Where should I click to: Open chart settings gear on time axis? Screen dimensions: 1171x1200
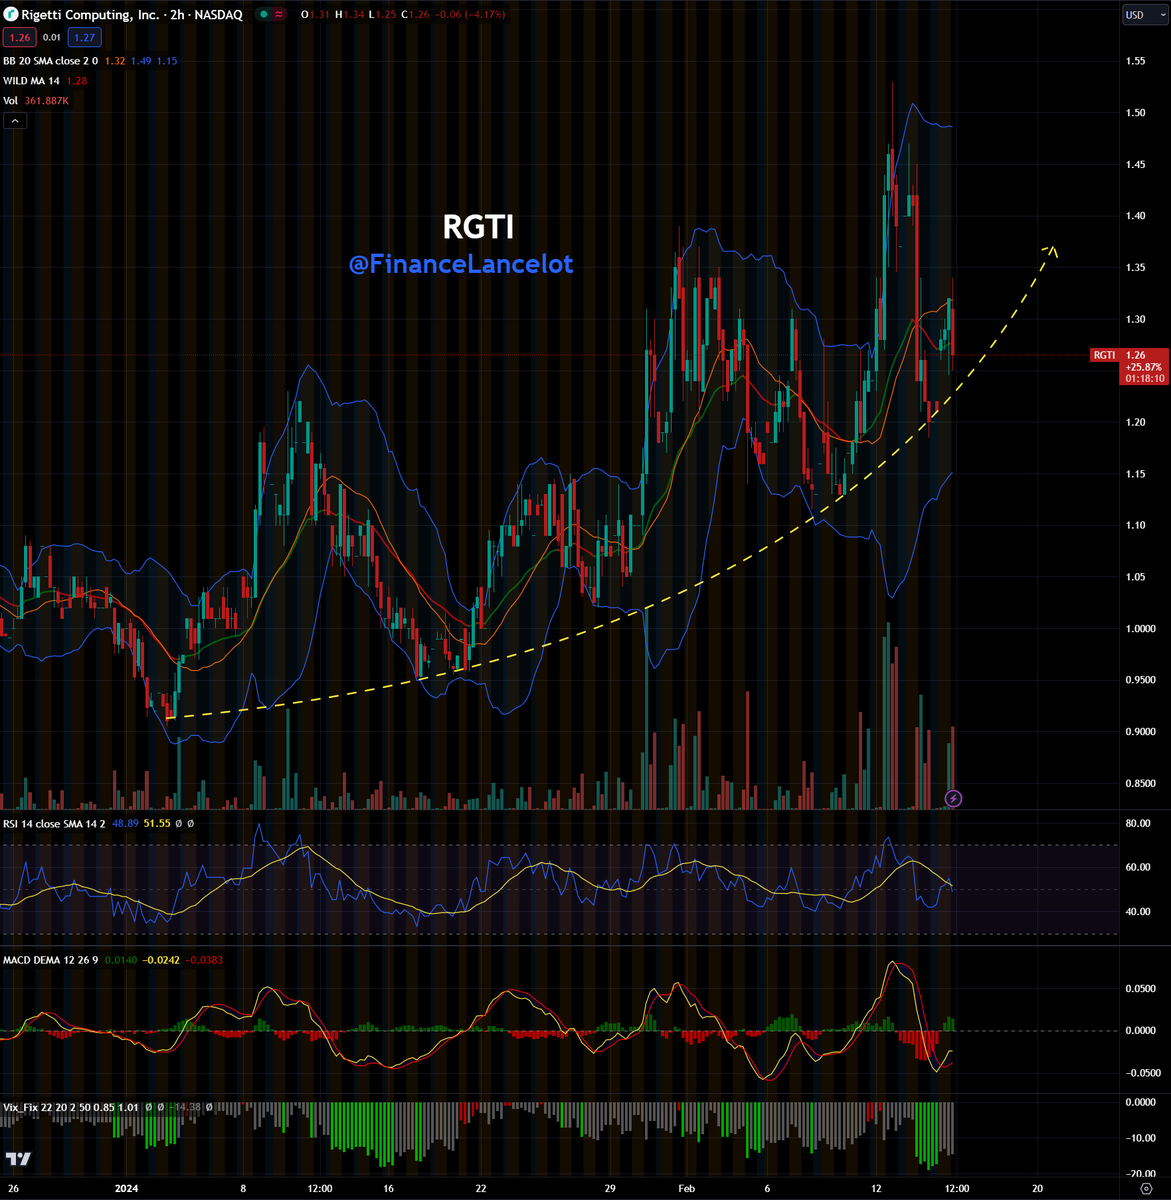[x=1144, y=1189]
